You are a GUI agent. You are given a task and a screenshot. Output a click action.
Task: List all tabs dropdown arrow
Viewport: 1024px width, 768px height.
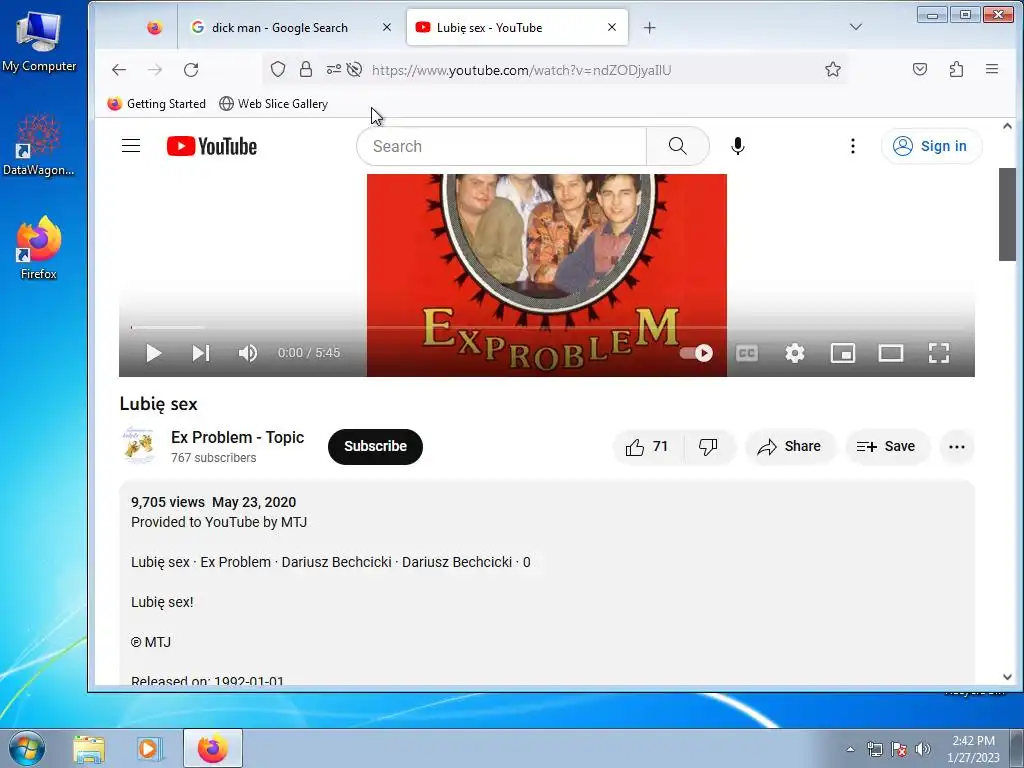pyautogui.click(x=856, y=27)
